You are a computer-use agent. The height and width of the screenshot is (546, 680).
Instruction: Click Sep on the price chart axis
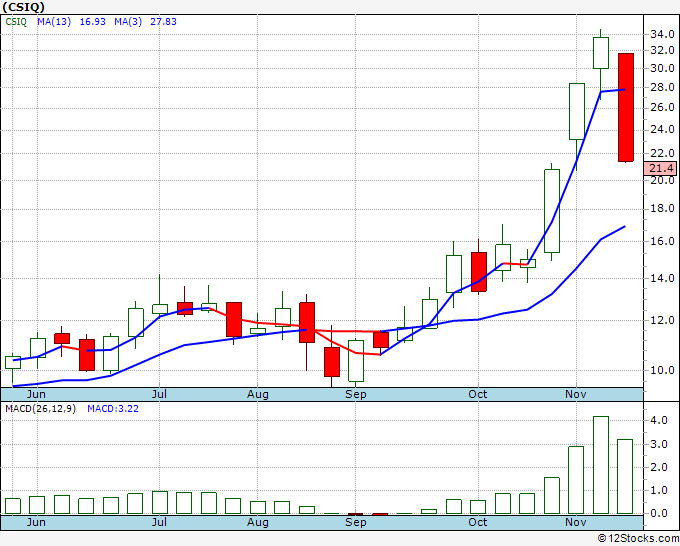pyautogui.click(x=356, y=394)
